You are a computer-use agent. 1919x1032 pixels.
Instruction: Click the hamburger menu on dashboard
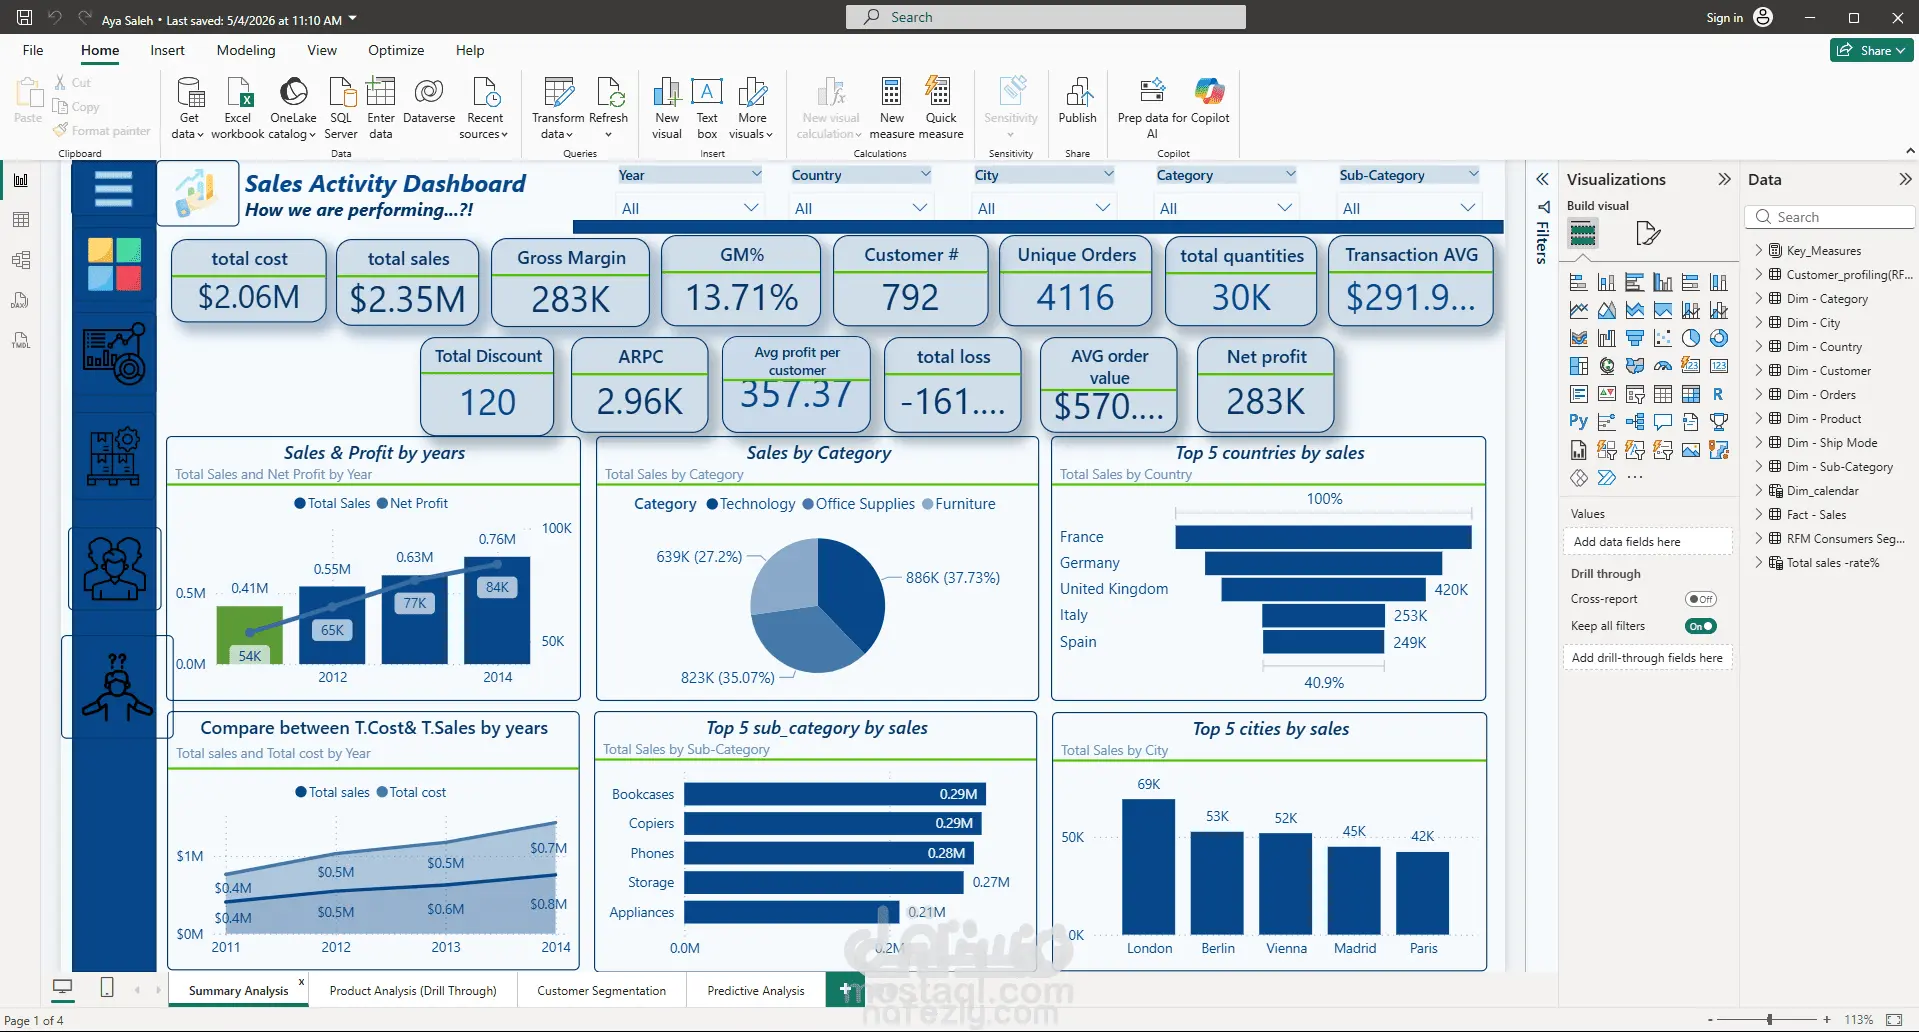tap(113, 188)
